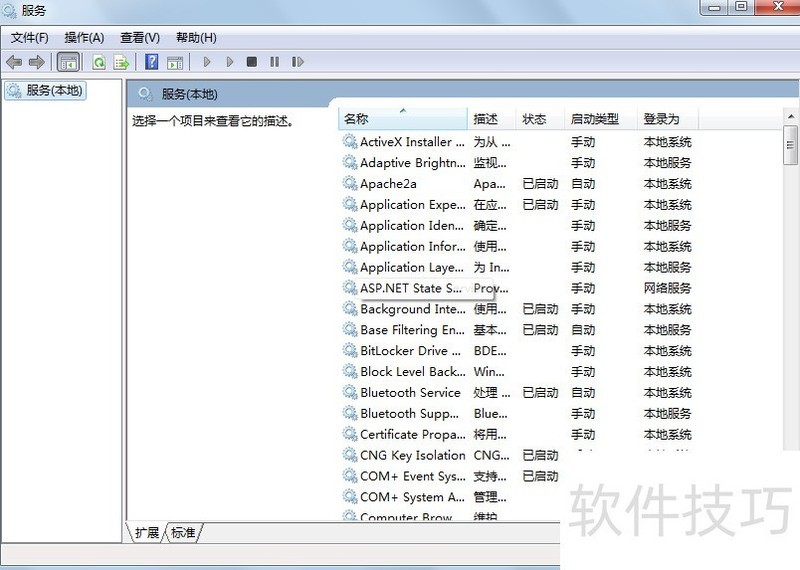
Task: Open the 查看(V) menu
Action: tap(140, 38)
